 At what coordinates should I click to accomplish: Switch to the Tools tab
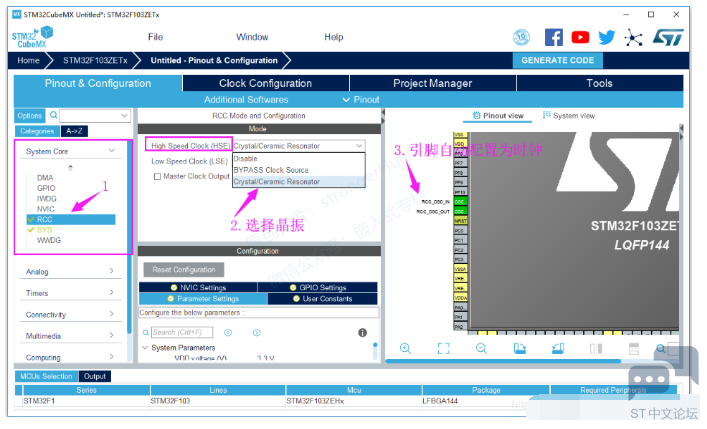(x=600, y=83)
